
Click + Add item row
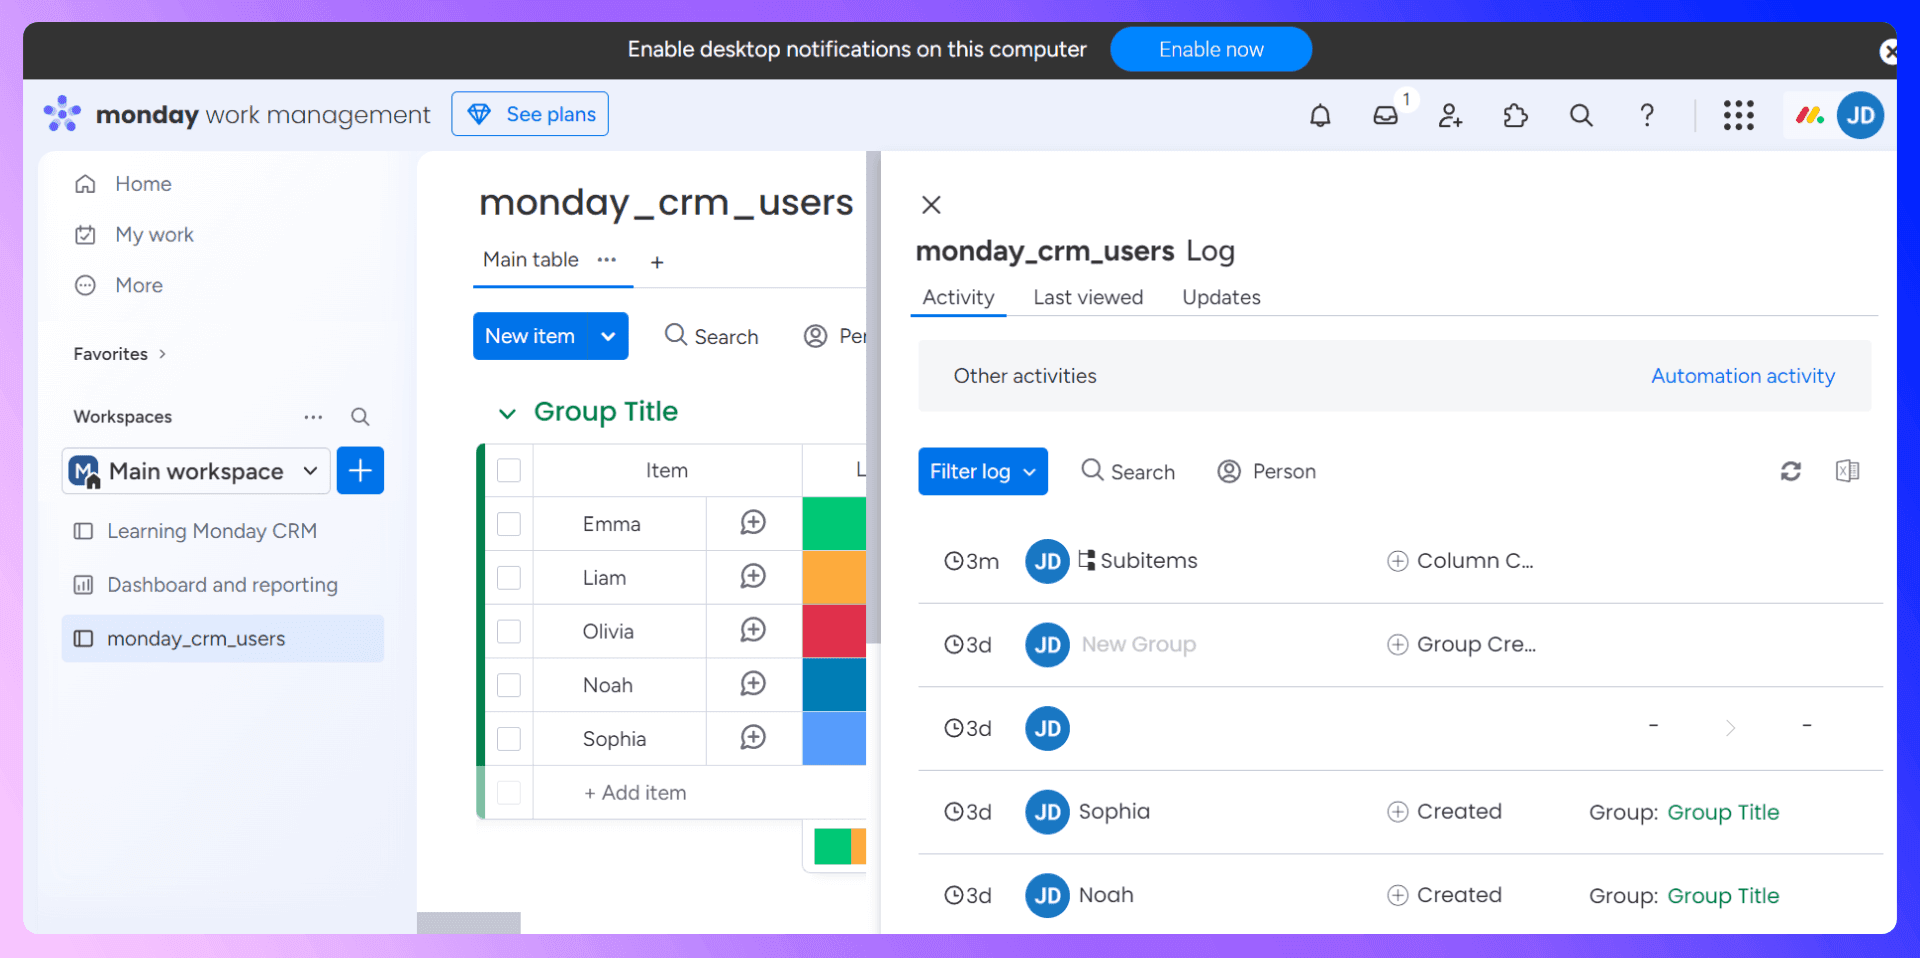(x=635, y=793)
